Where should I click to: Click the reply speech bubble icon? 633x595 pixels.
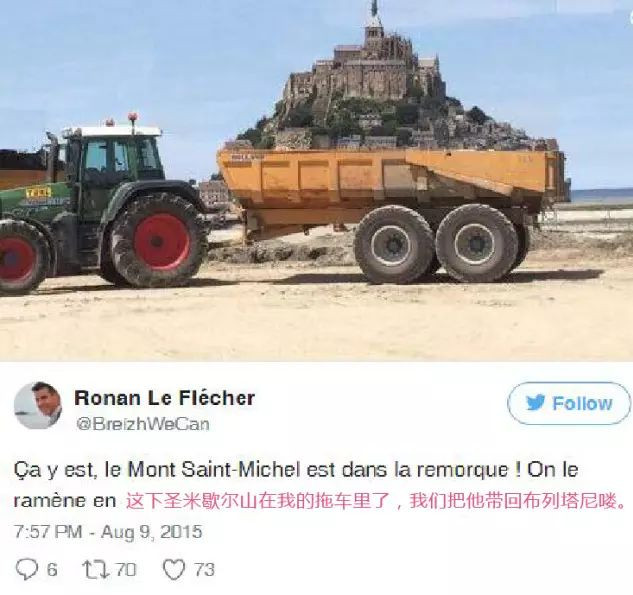pyautogui.click(x=27, y=569)
